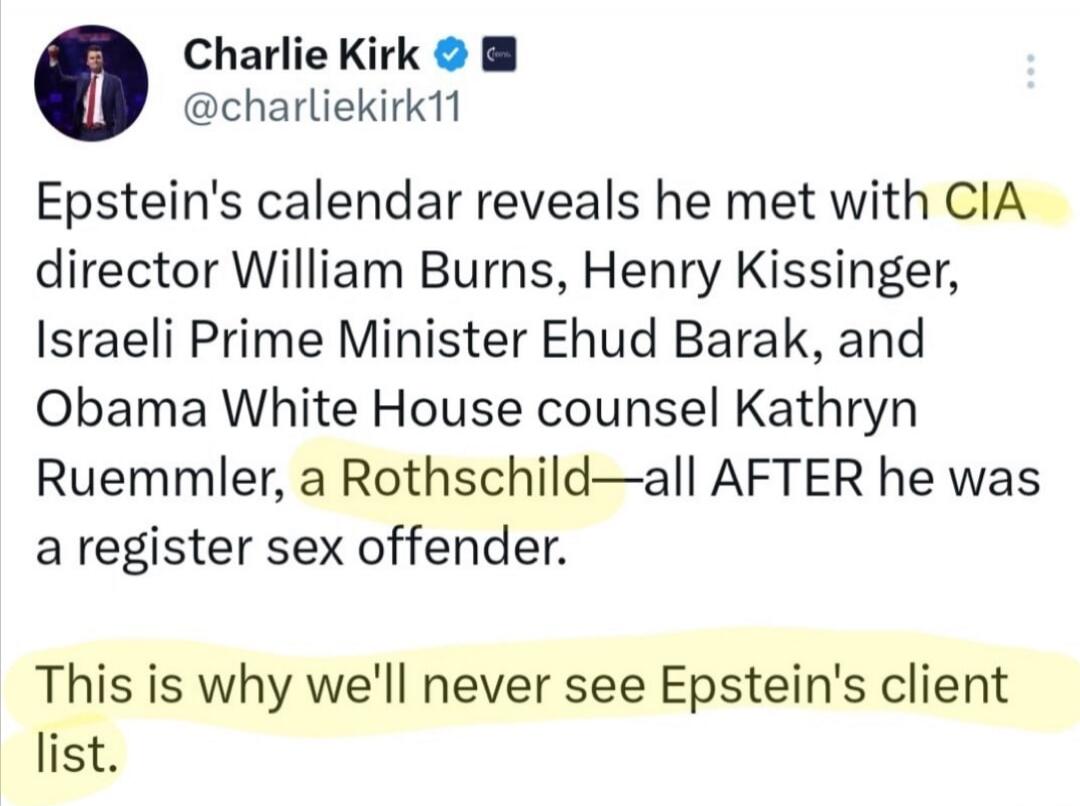Image resolution: width=1080 pixels, height=806 pixels.
Task: Click the highlighted sentence about Epstein's client list
Action: 520,686
